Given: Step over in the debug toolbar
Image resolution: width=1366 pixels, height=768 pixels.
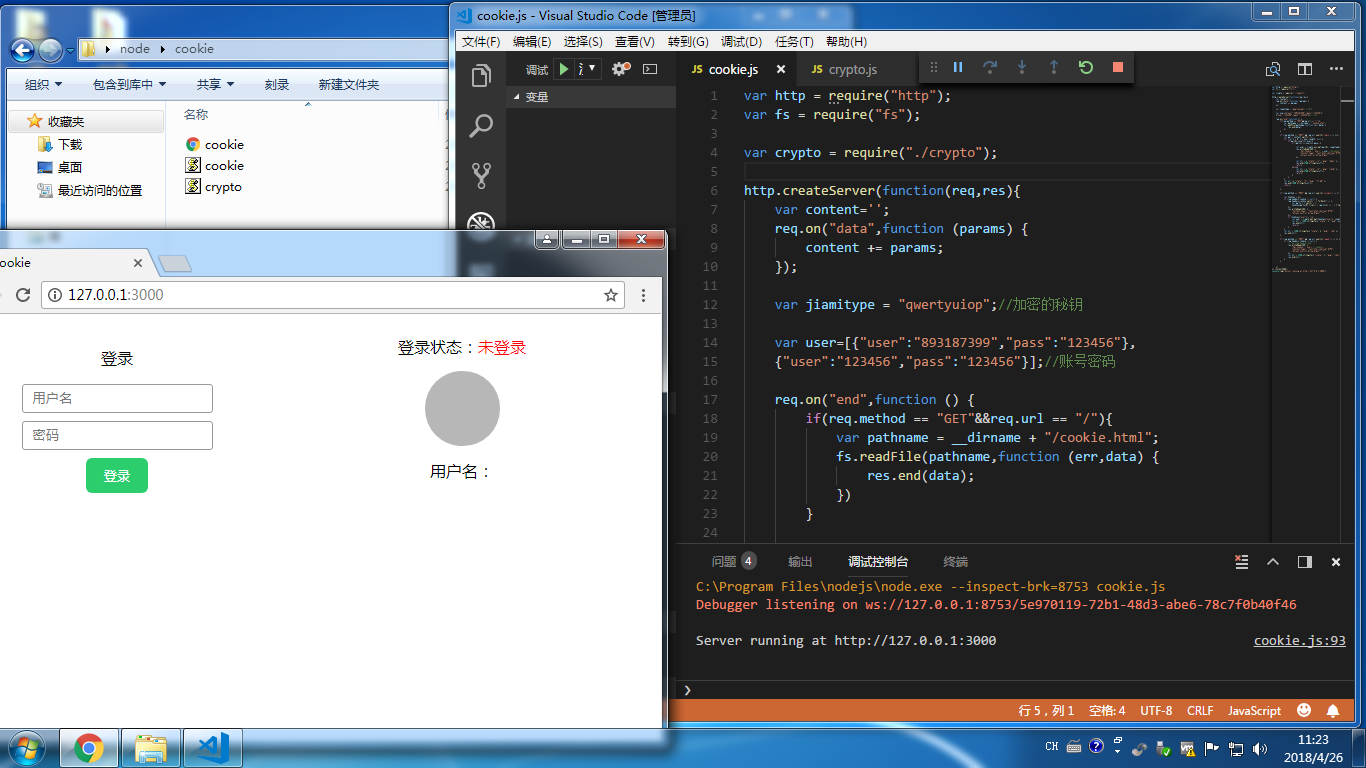Looking at the screenshot, I should pos(990,67).
